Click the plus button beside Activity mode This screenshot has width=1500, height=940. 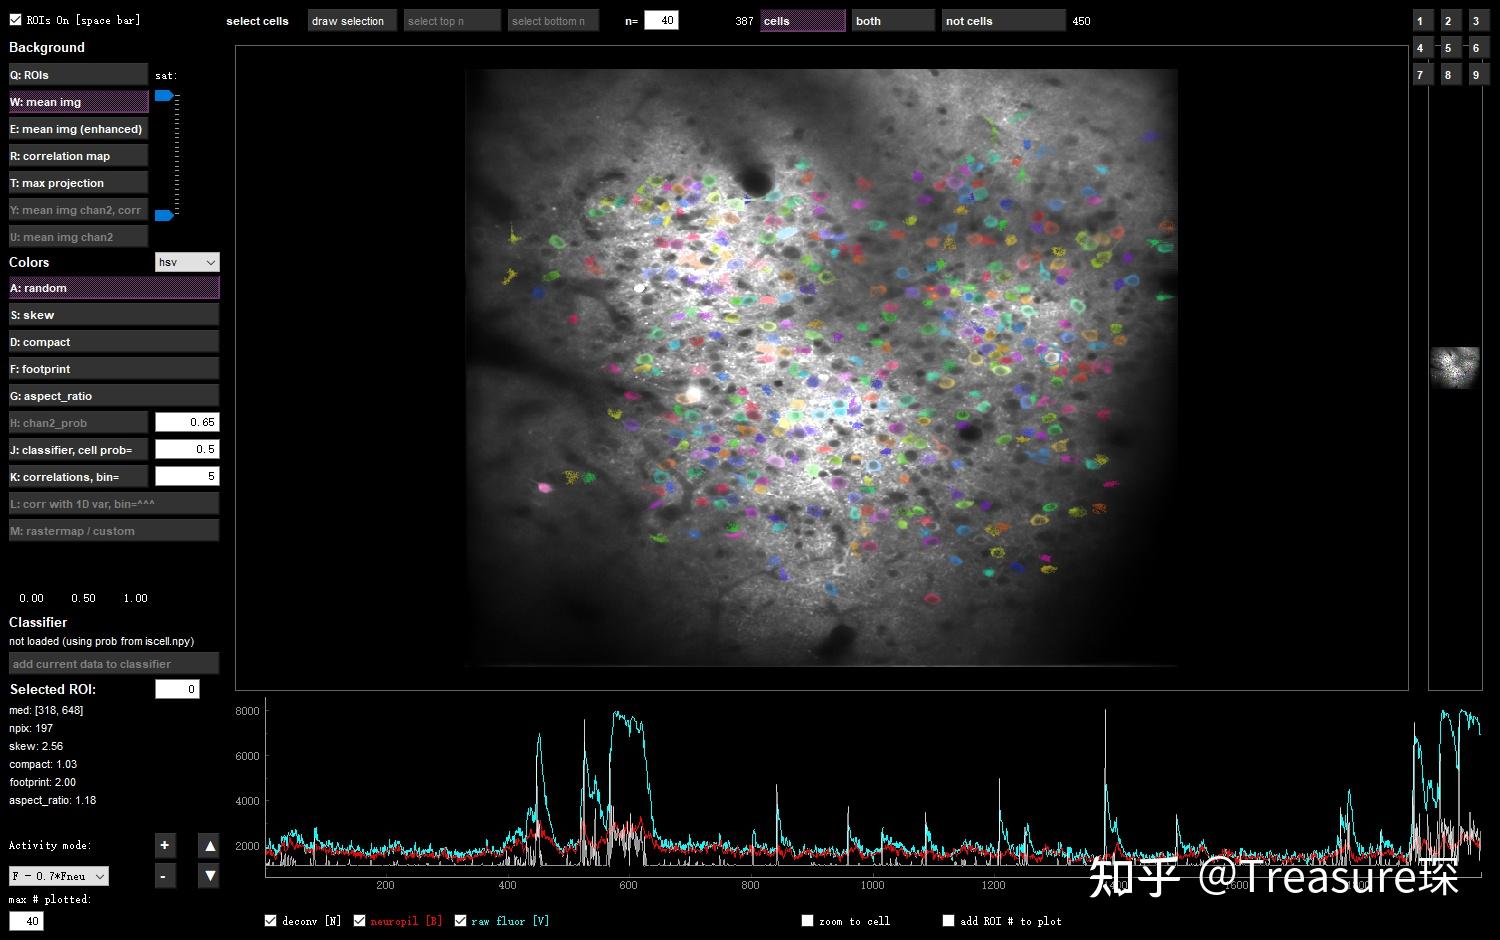165,845
